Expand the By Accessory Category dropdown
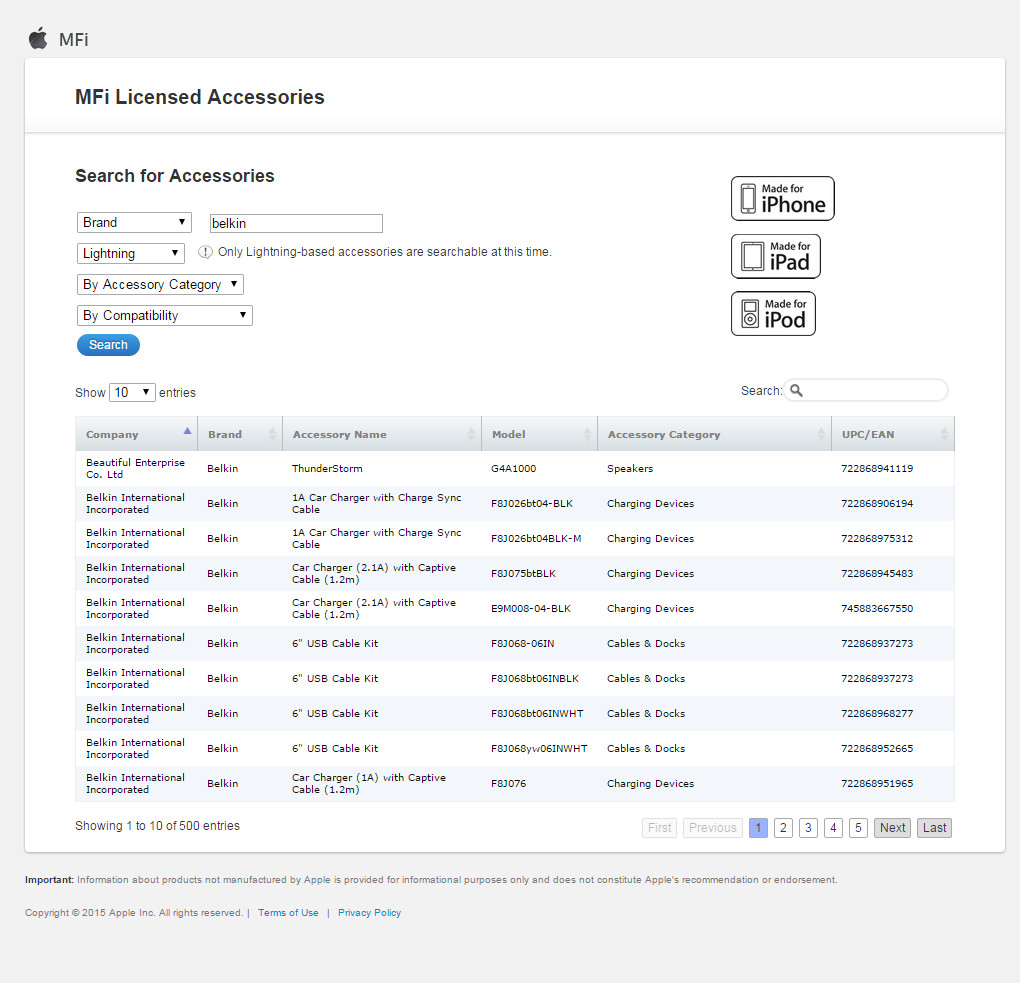This screenshot has width=1020, height=983. point(160,284)
